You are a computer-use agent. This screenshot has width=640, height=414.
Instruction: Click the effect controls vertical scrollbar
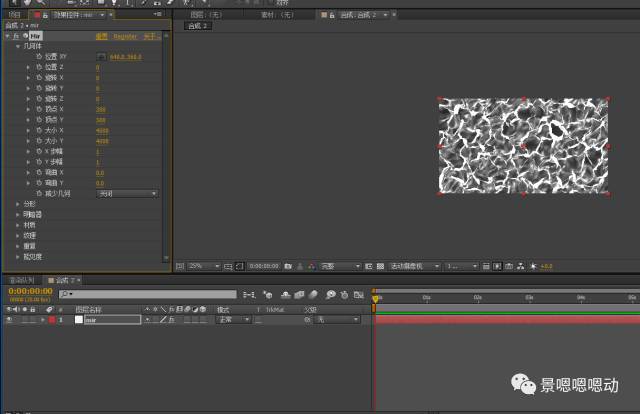tap(166, 147)
